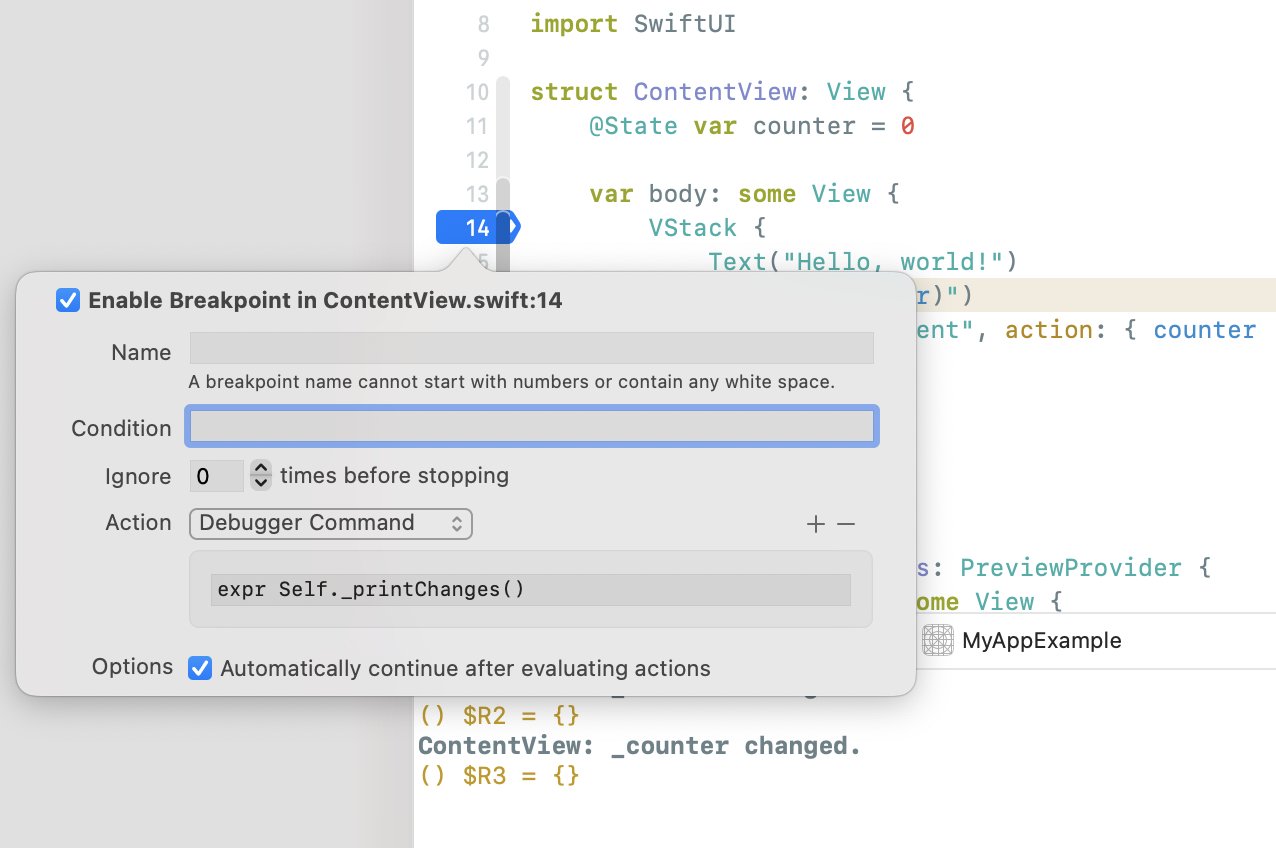Image resolution: width=1276 pixels, height=848 pixels.
Task: Select the MyAppExample process label
Action: (1041, 640)
